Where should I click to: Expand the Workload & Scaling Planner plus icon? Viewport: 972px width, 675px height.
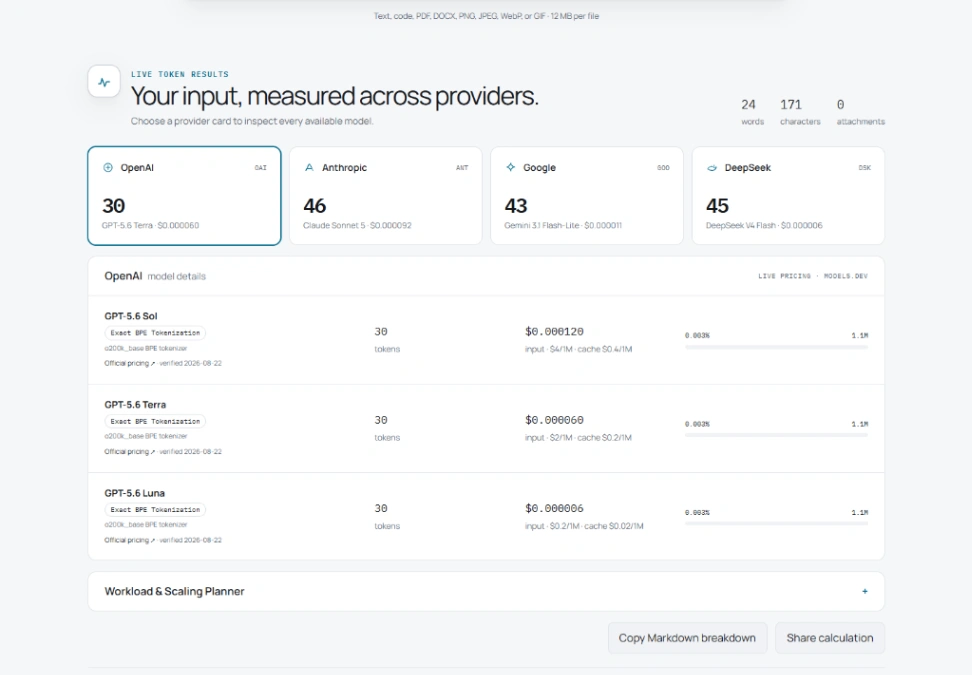tap(865, 591)
